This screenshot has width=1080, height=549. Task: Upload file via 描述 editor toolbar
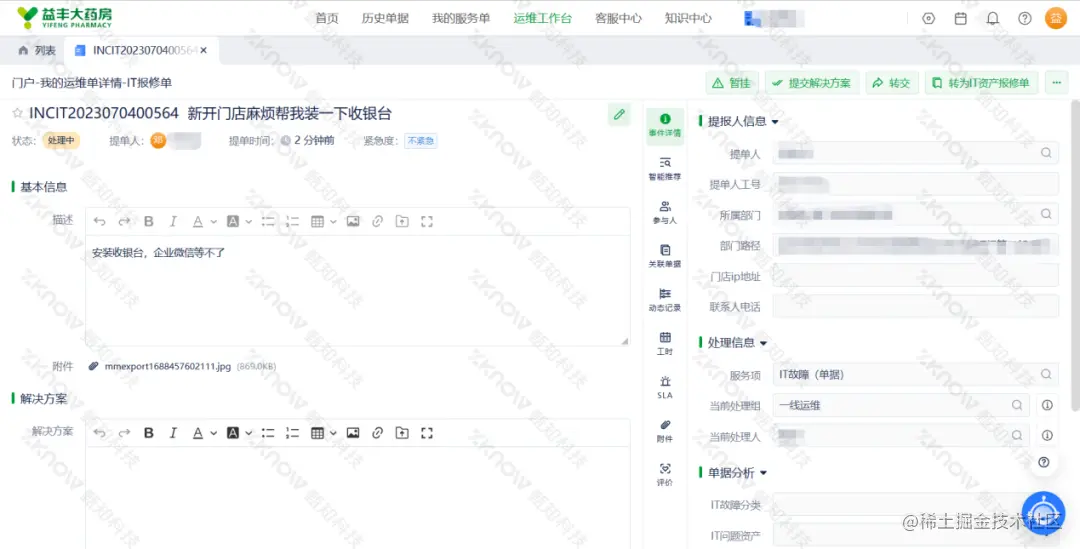tap(402, 222)
